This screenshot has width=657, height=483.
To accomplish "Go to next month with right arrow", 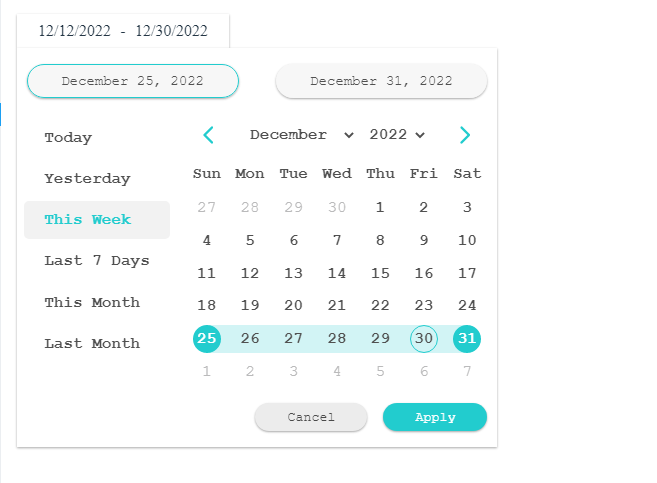I will point(465,135).
